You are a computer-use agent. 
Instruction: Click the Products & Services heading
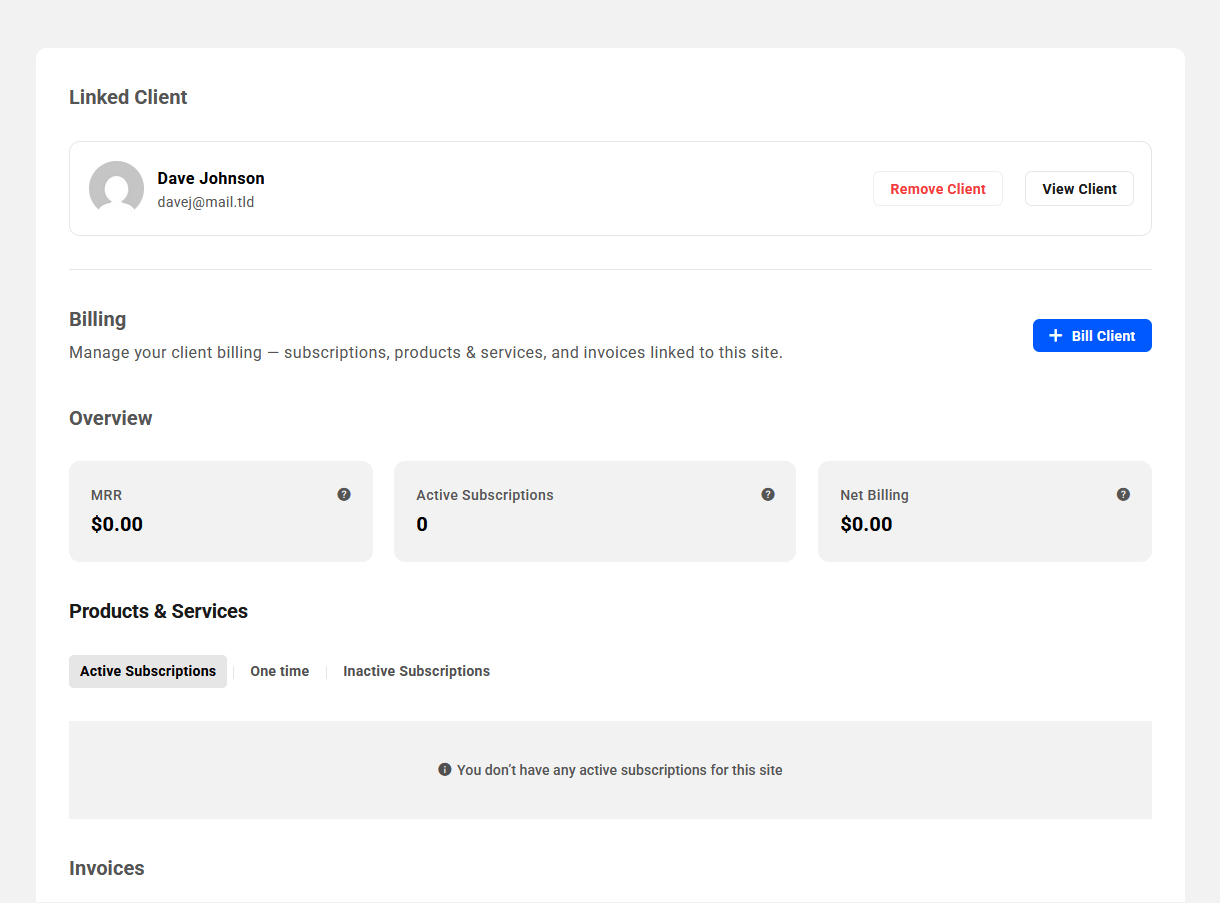158,611
